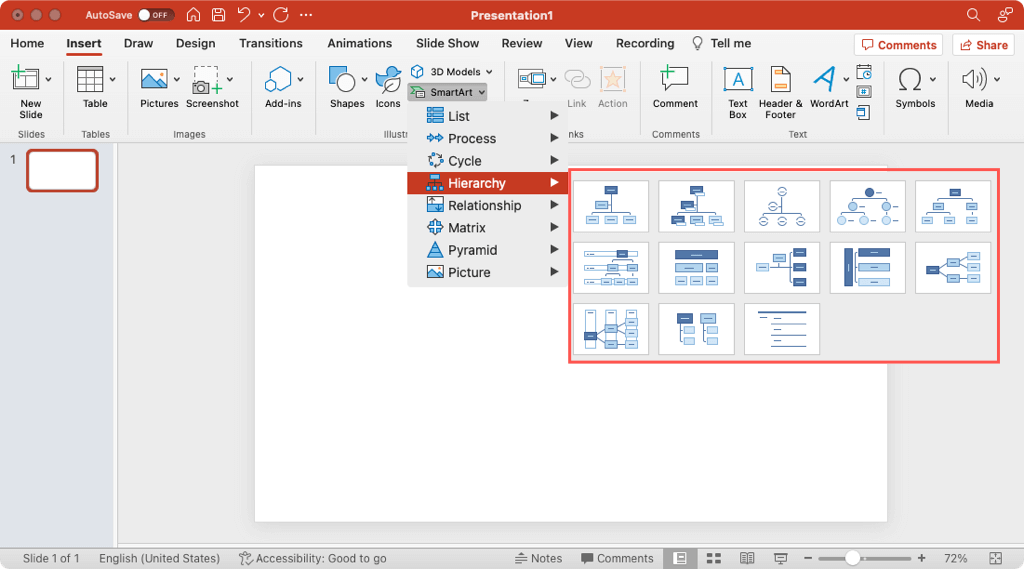Click the Share button
Image resolution: width=1024 pixels, height=569 pixels.
pos(983,45)
